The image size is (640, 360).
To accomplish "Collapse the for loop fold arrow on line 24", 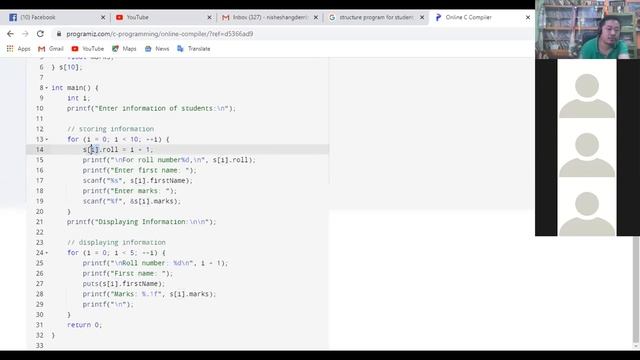I will [47, 253].
